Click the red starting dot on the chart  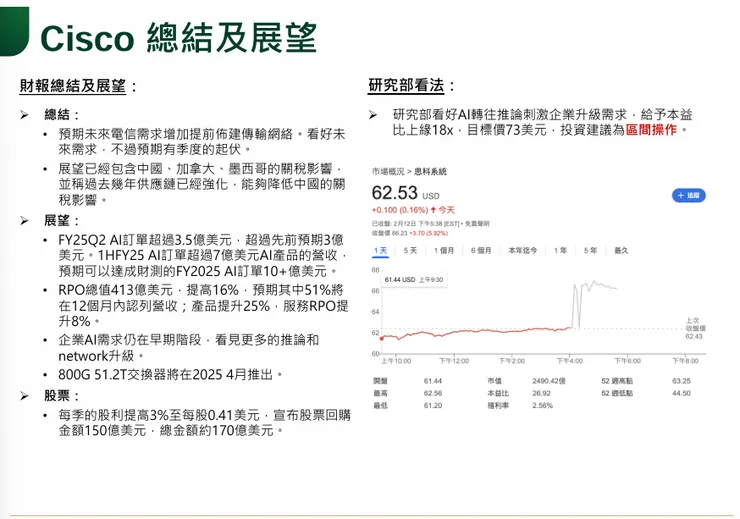(382, 338)
